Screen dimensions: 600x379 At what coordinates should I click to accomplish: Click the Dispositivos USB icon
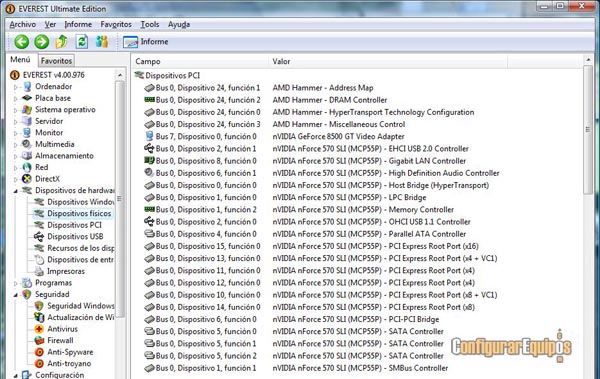(39, 236)
